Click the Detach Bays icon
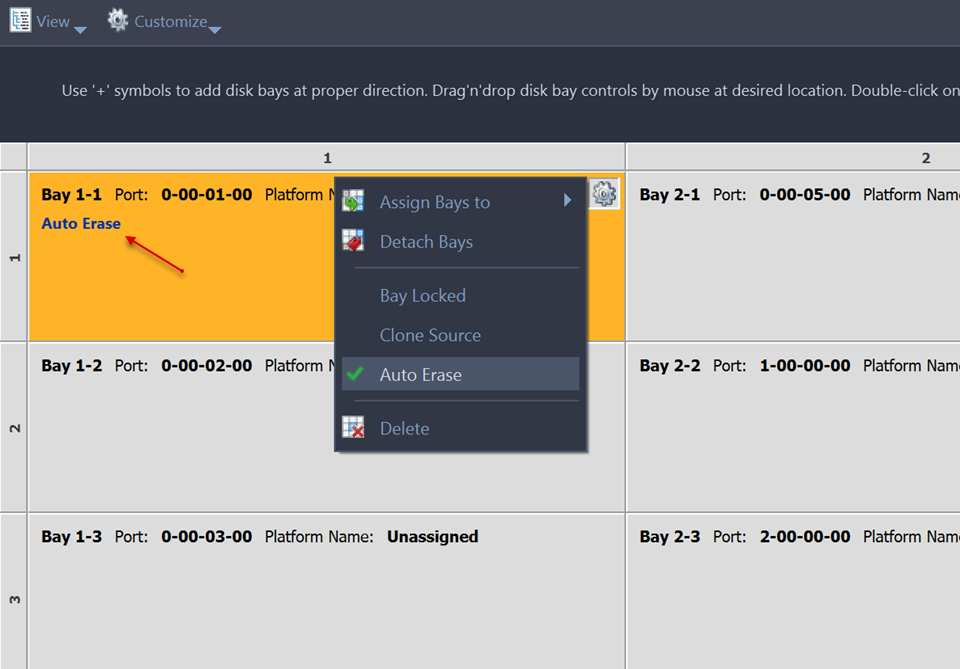This screenshot has height=669, width=960. click(x=353, y=242)
